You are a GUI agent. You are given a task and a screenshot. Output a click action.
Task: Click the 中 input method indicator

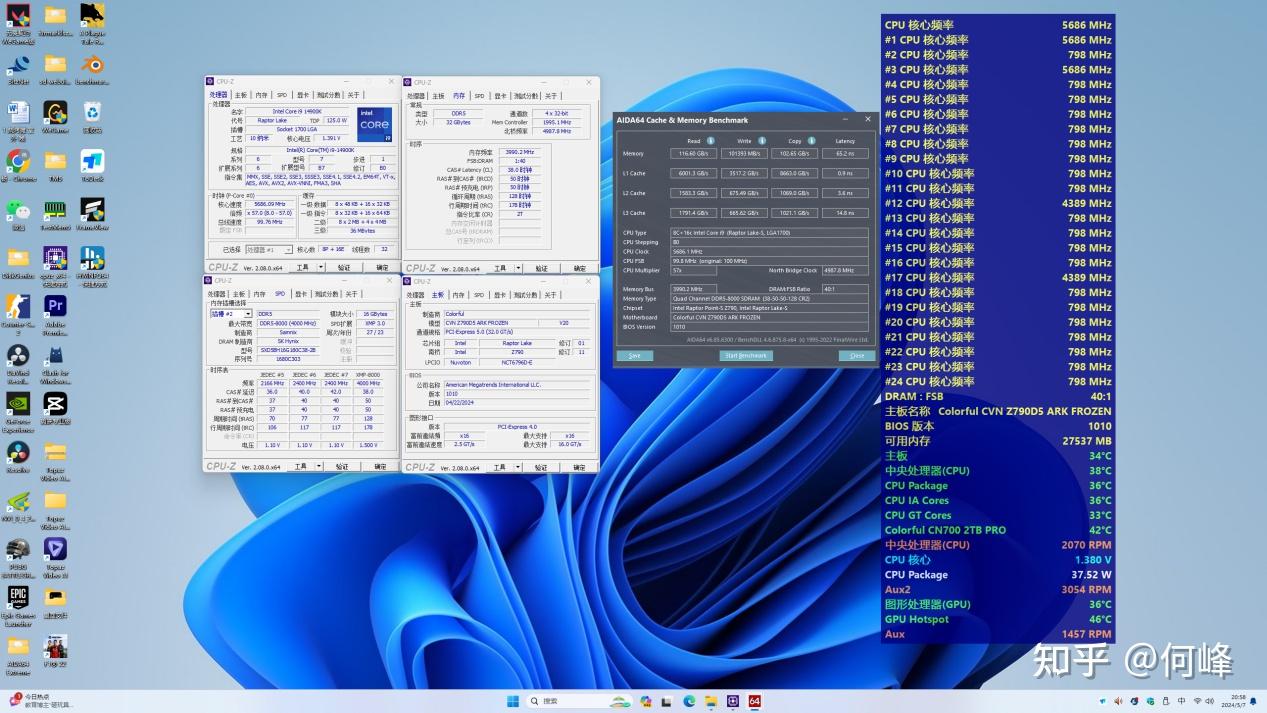(1182, 701)
